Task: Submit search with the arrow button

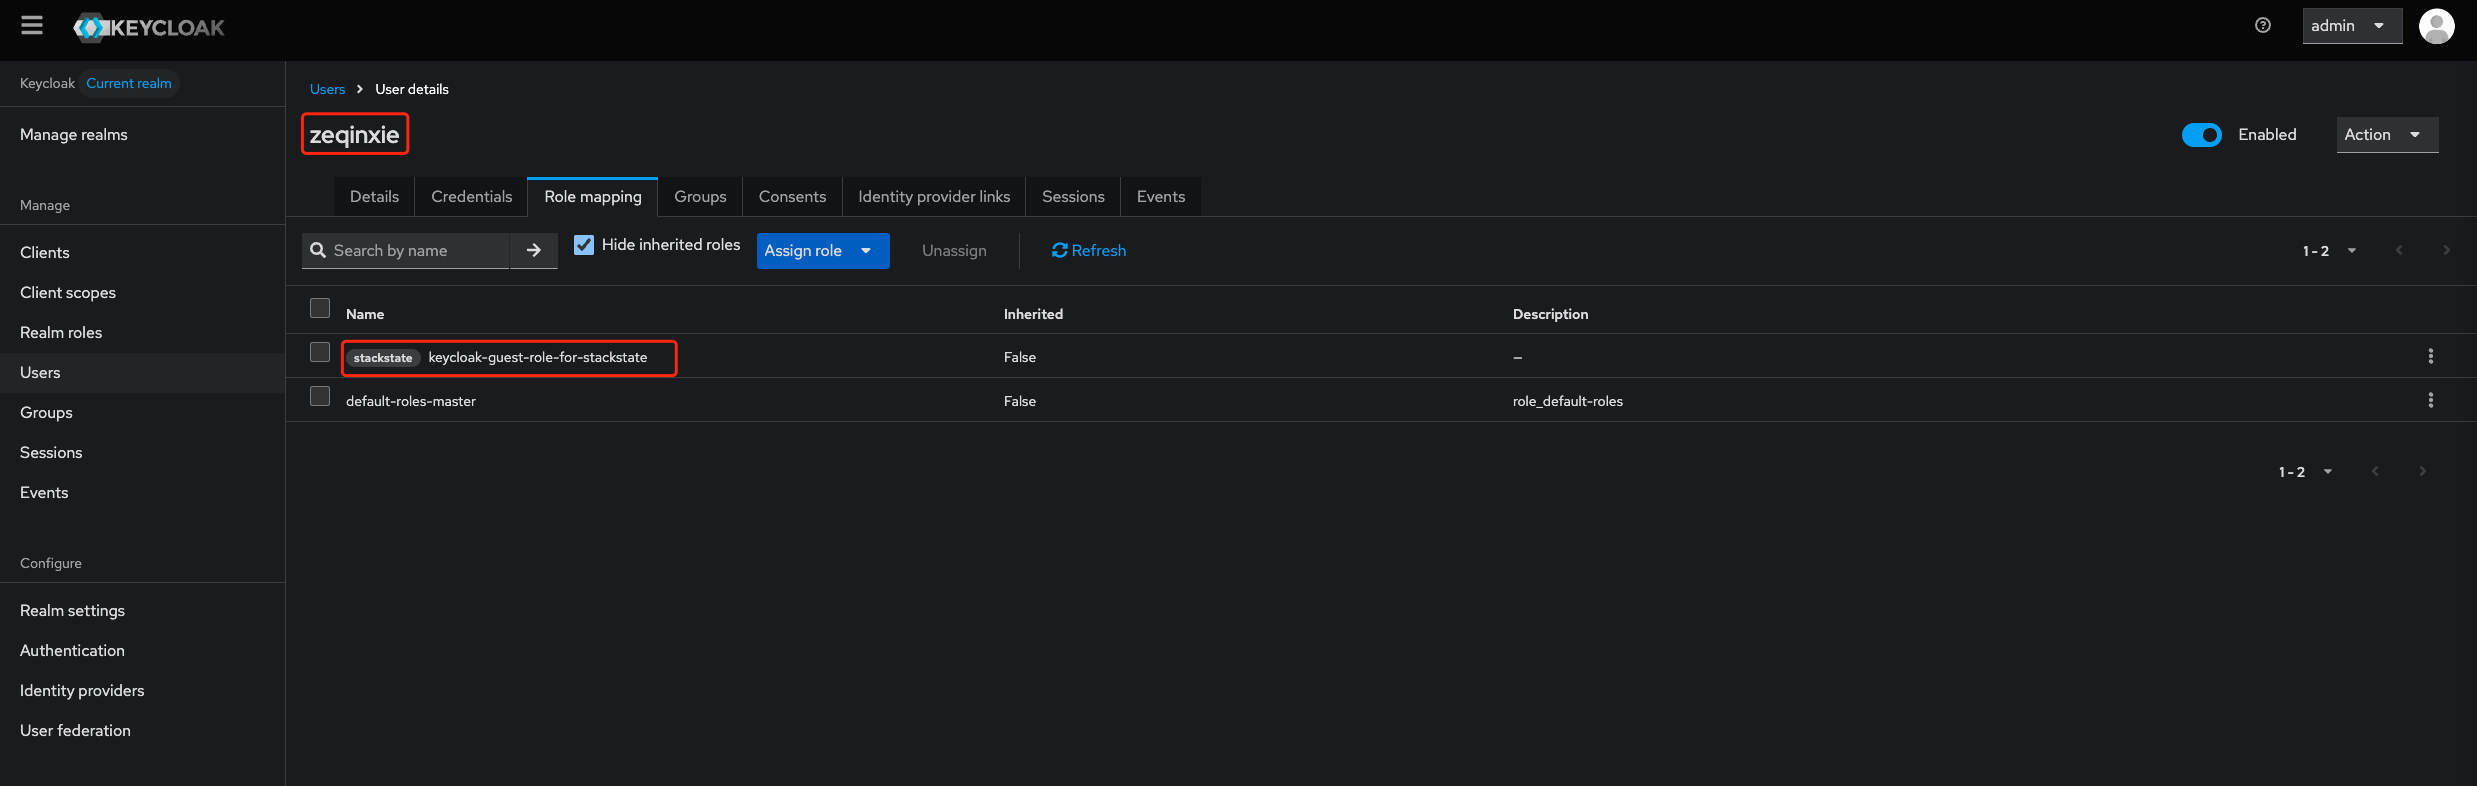Action: point(534,250)
